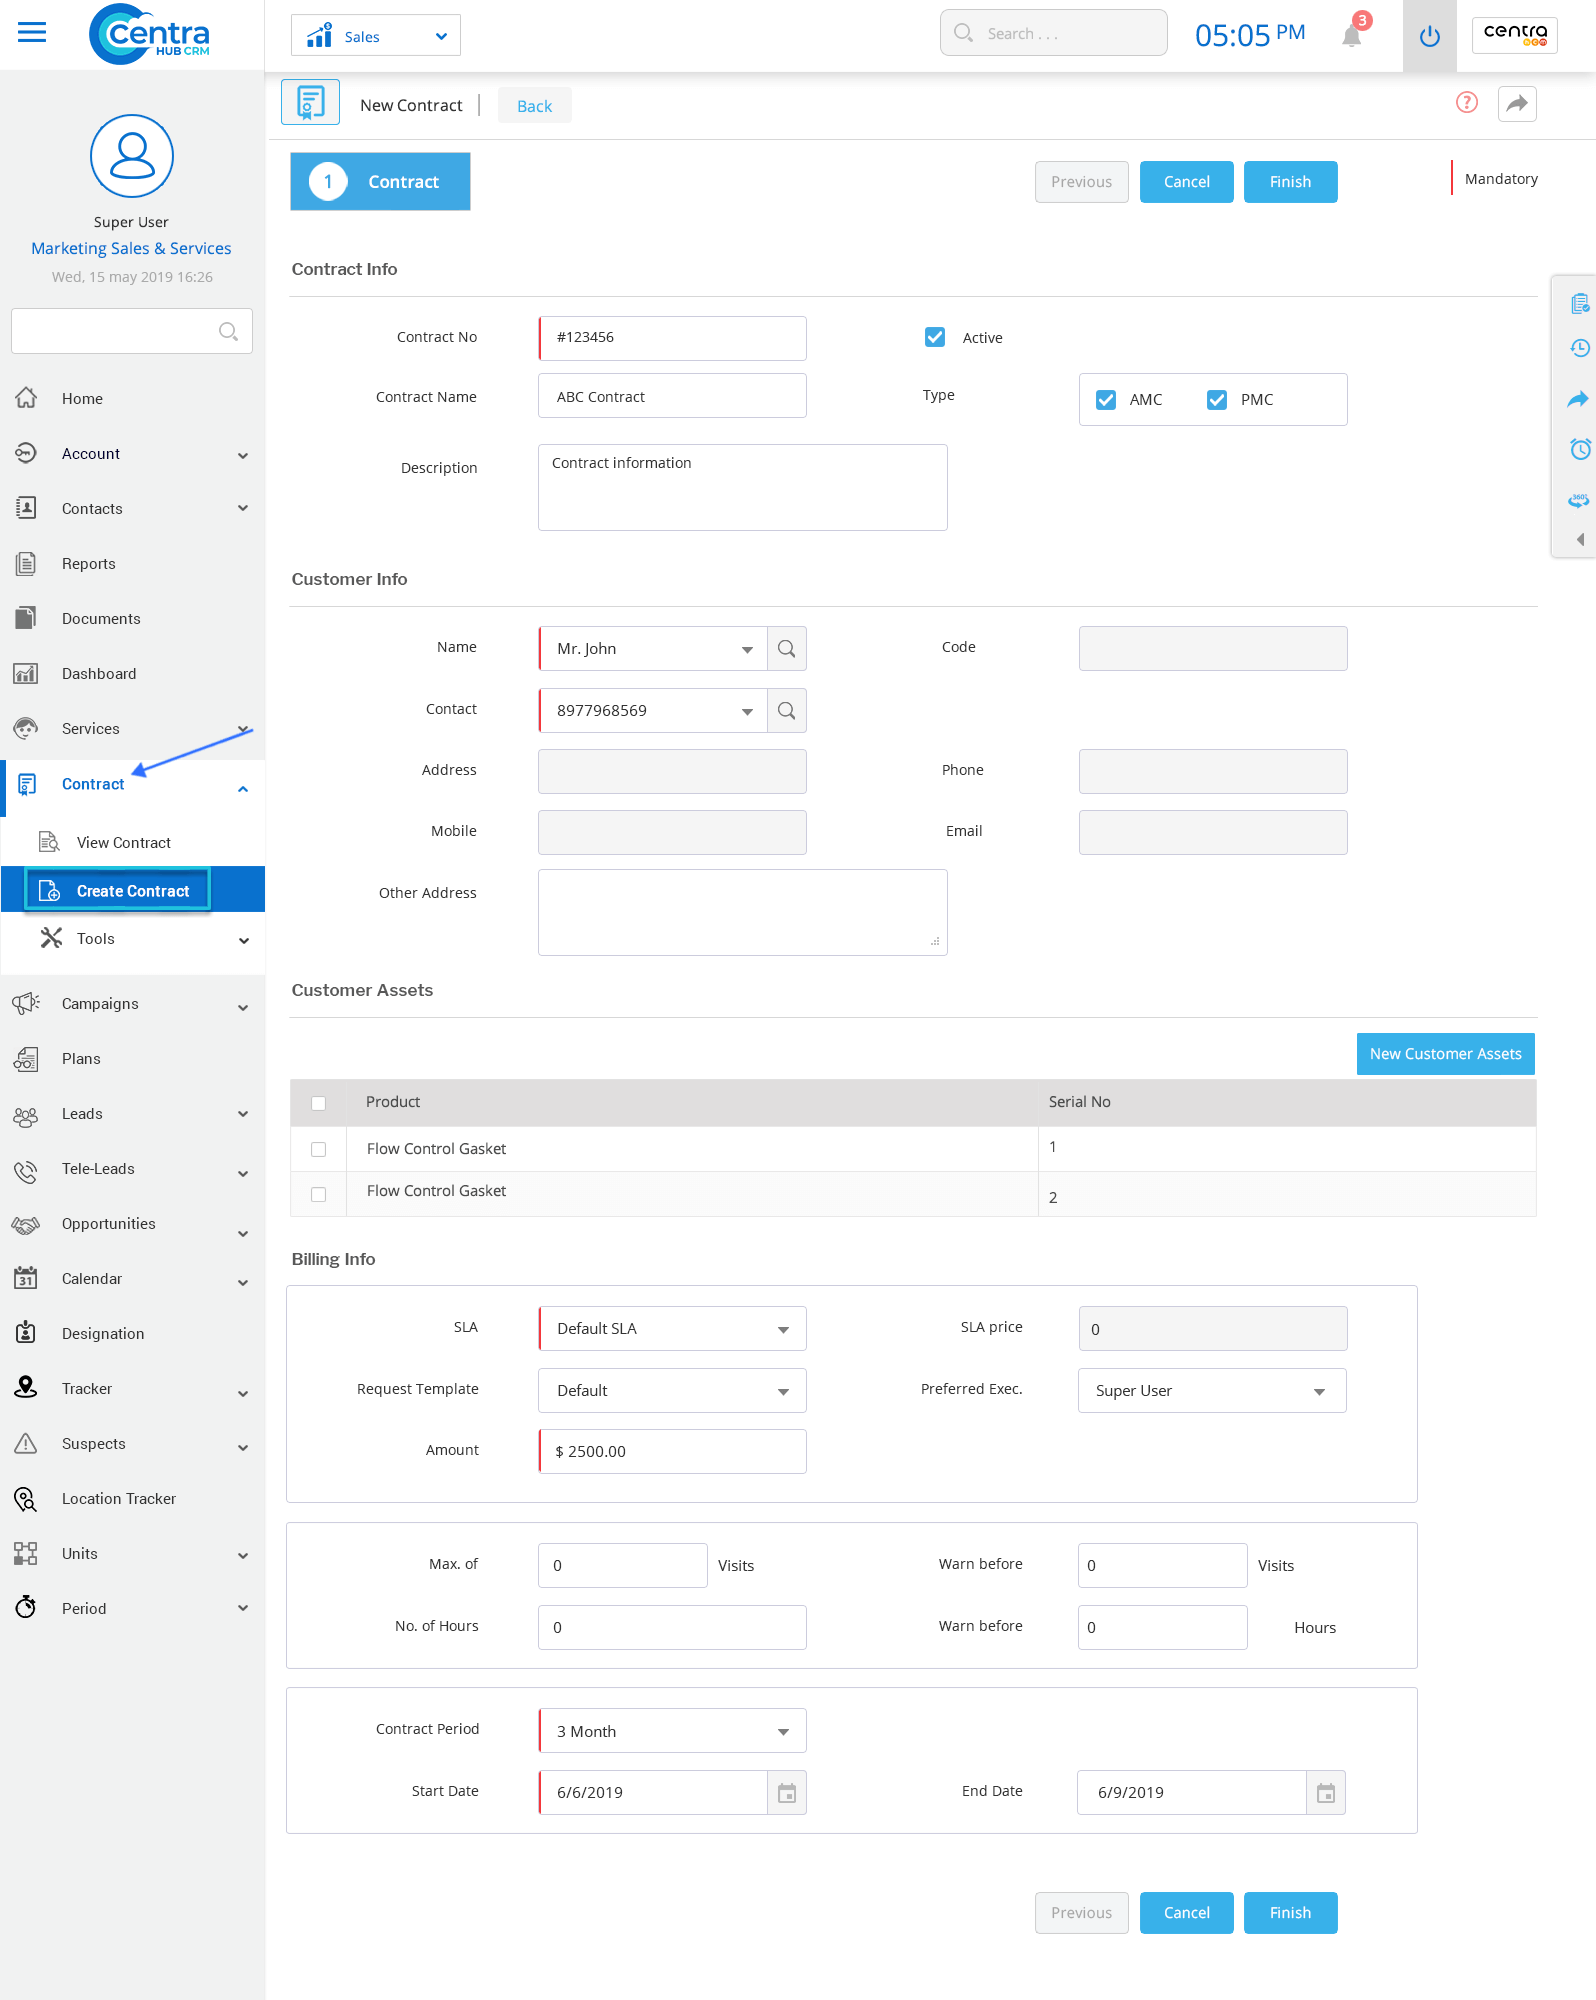Open the Start Date calendar picker
1596x2000 pixels.
click(786, 1793)
